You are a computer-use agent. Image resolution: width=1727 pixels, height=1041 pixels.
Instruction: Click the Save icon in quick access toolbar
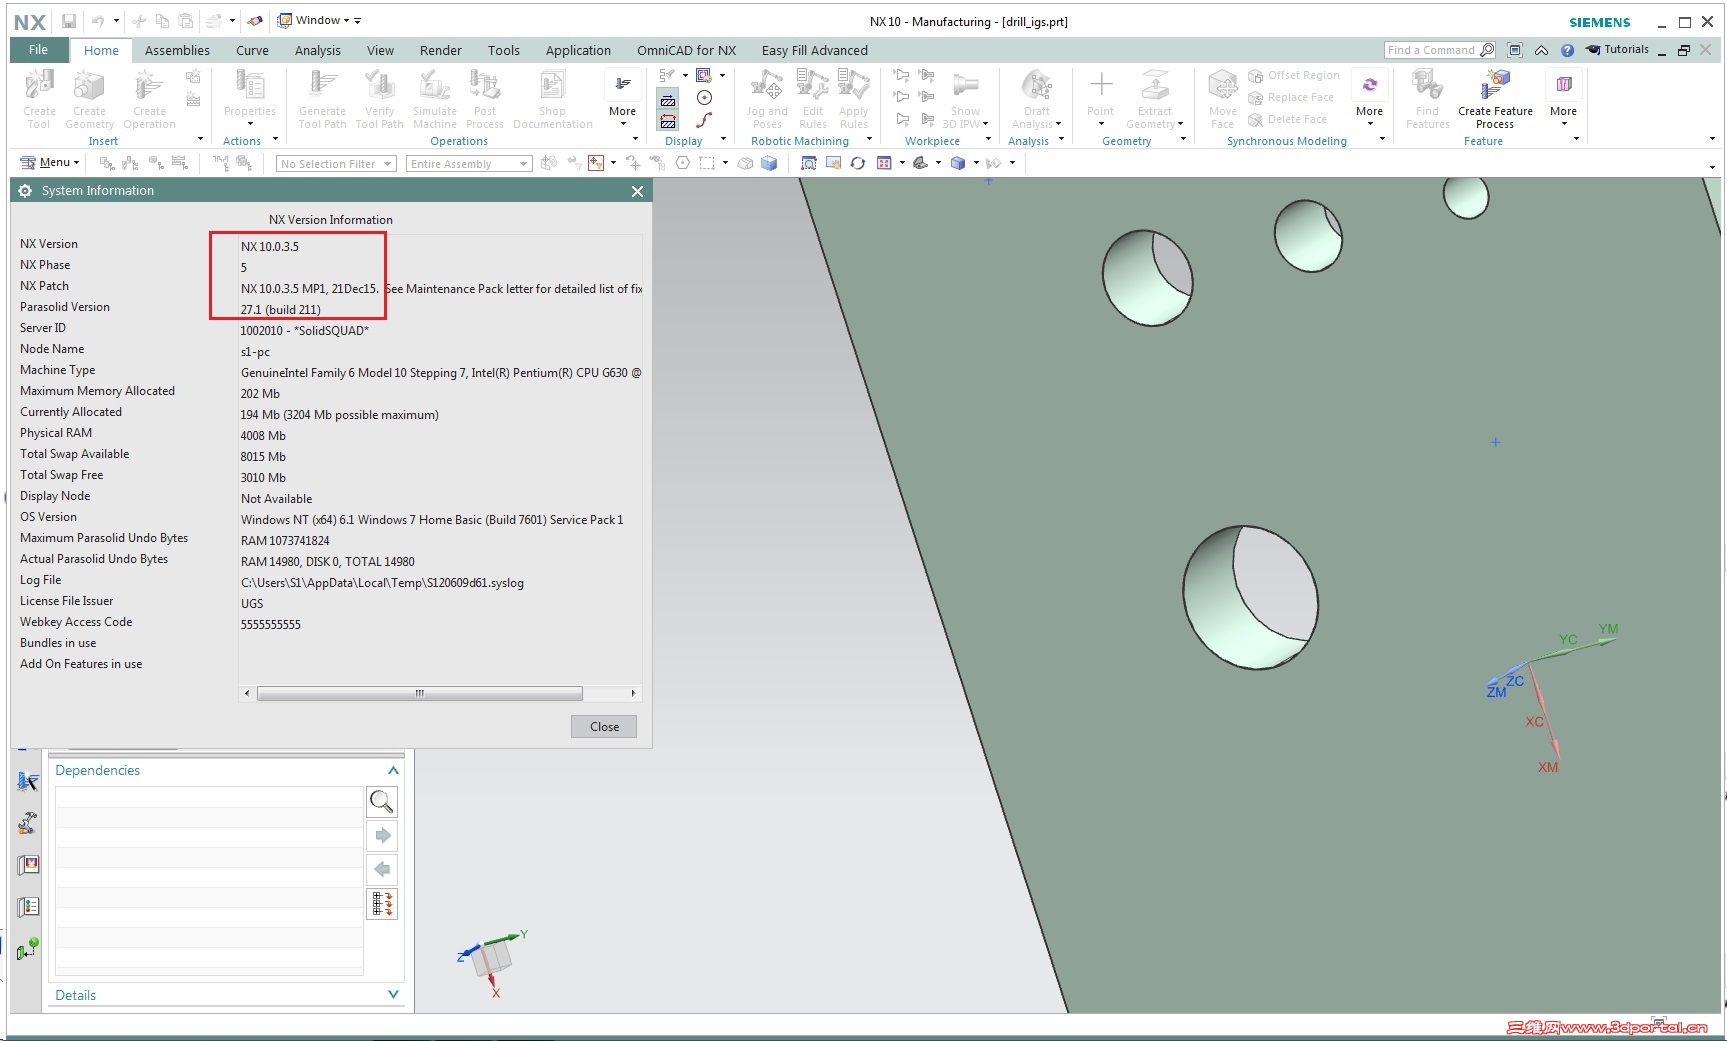(69, 21)
